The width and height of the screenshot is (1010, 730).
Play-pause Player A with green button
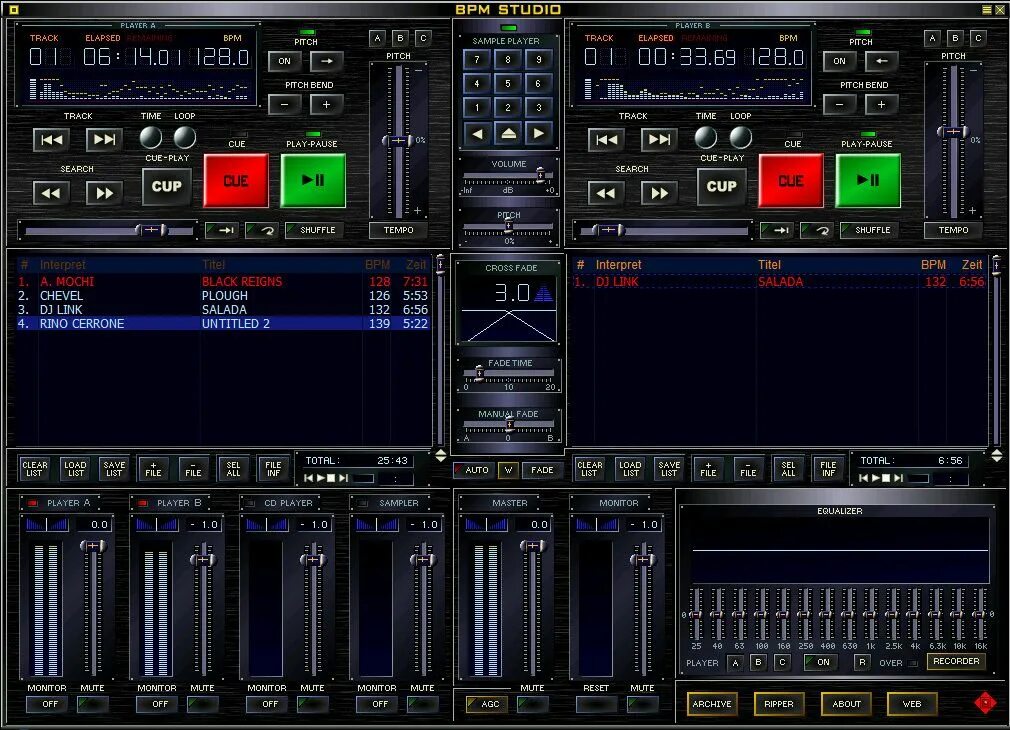coord(313,180)
